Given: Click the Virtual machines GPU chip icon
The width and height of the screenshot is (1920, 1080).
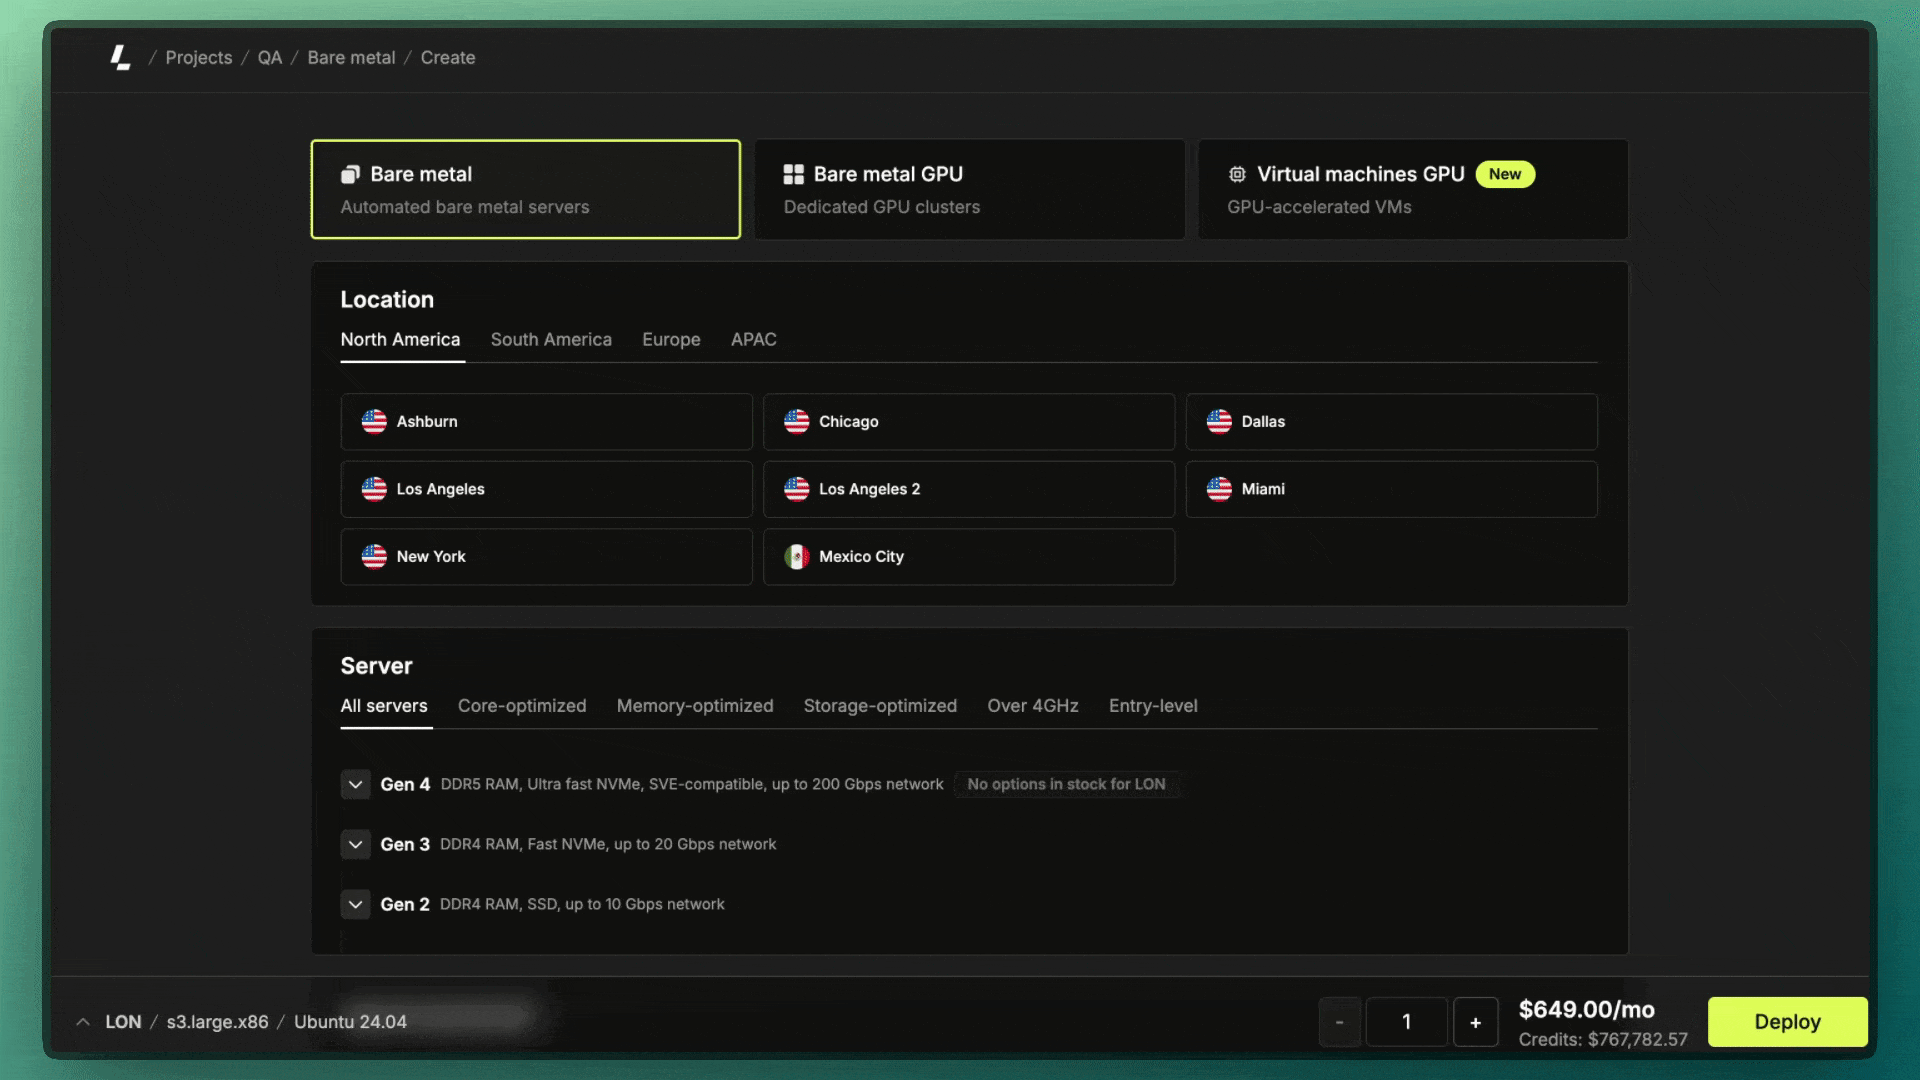Looking at the screenshot, I should pyautogui.click(x=1237, y=174).
